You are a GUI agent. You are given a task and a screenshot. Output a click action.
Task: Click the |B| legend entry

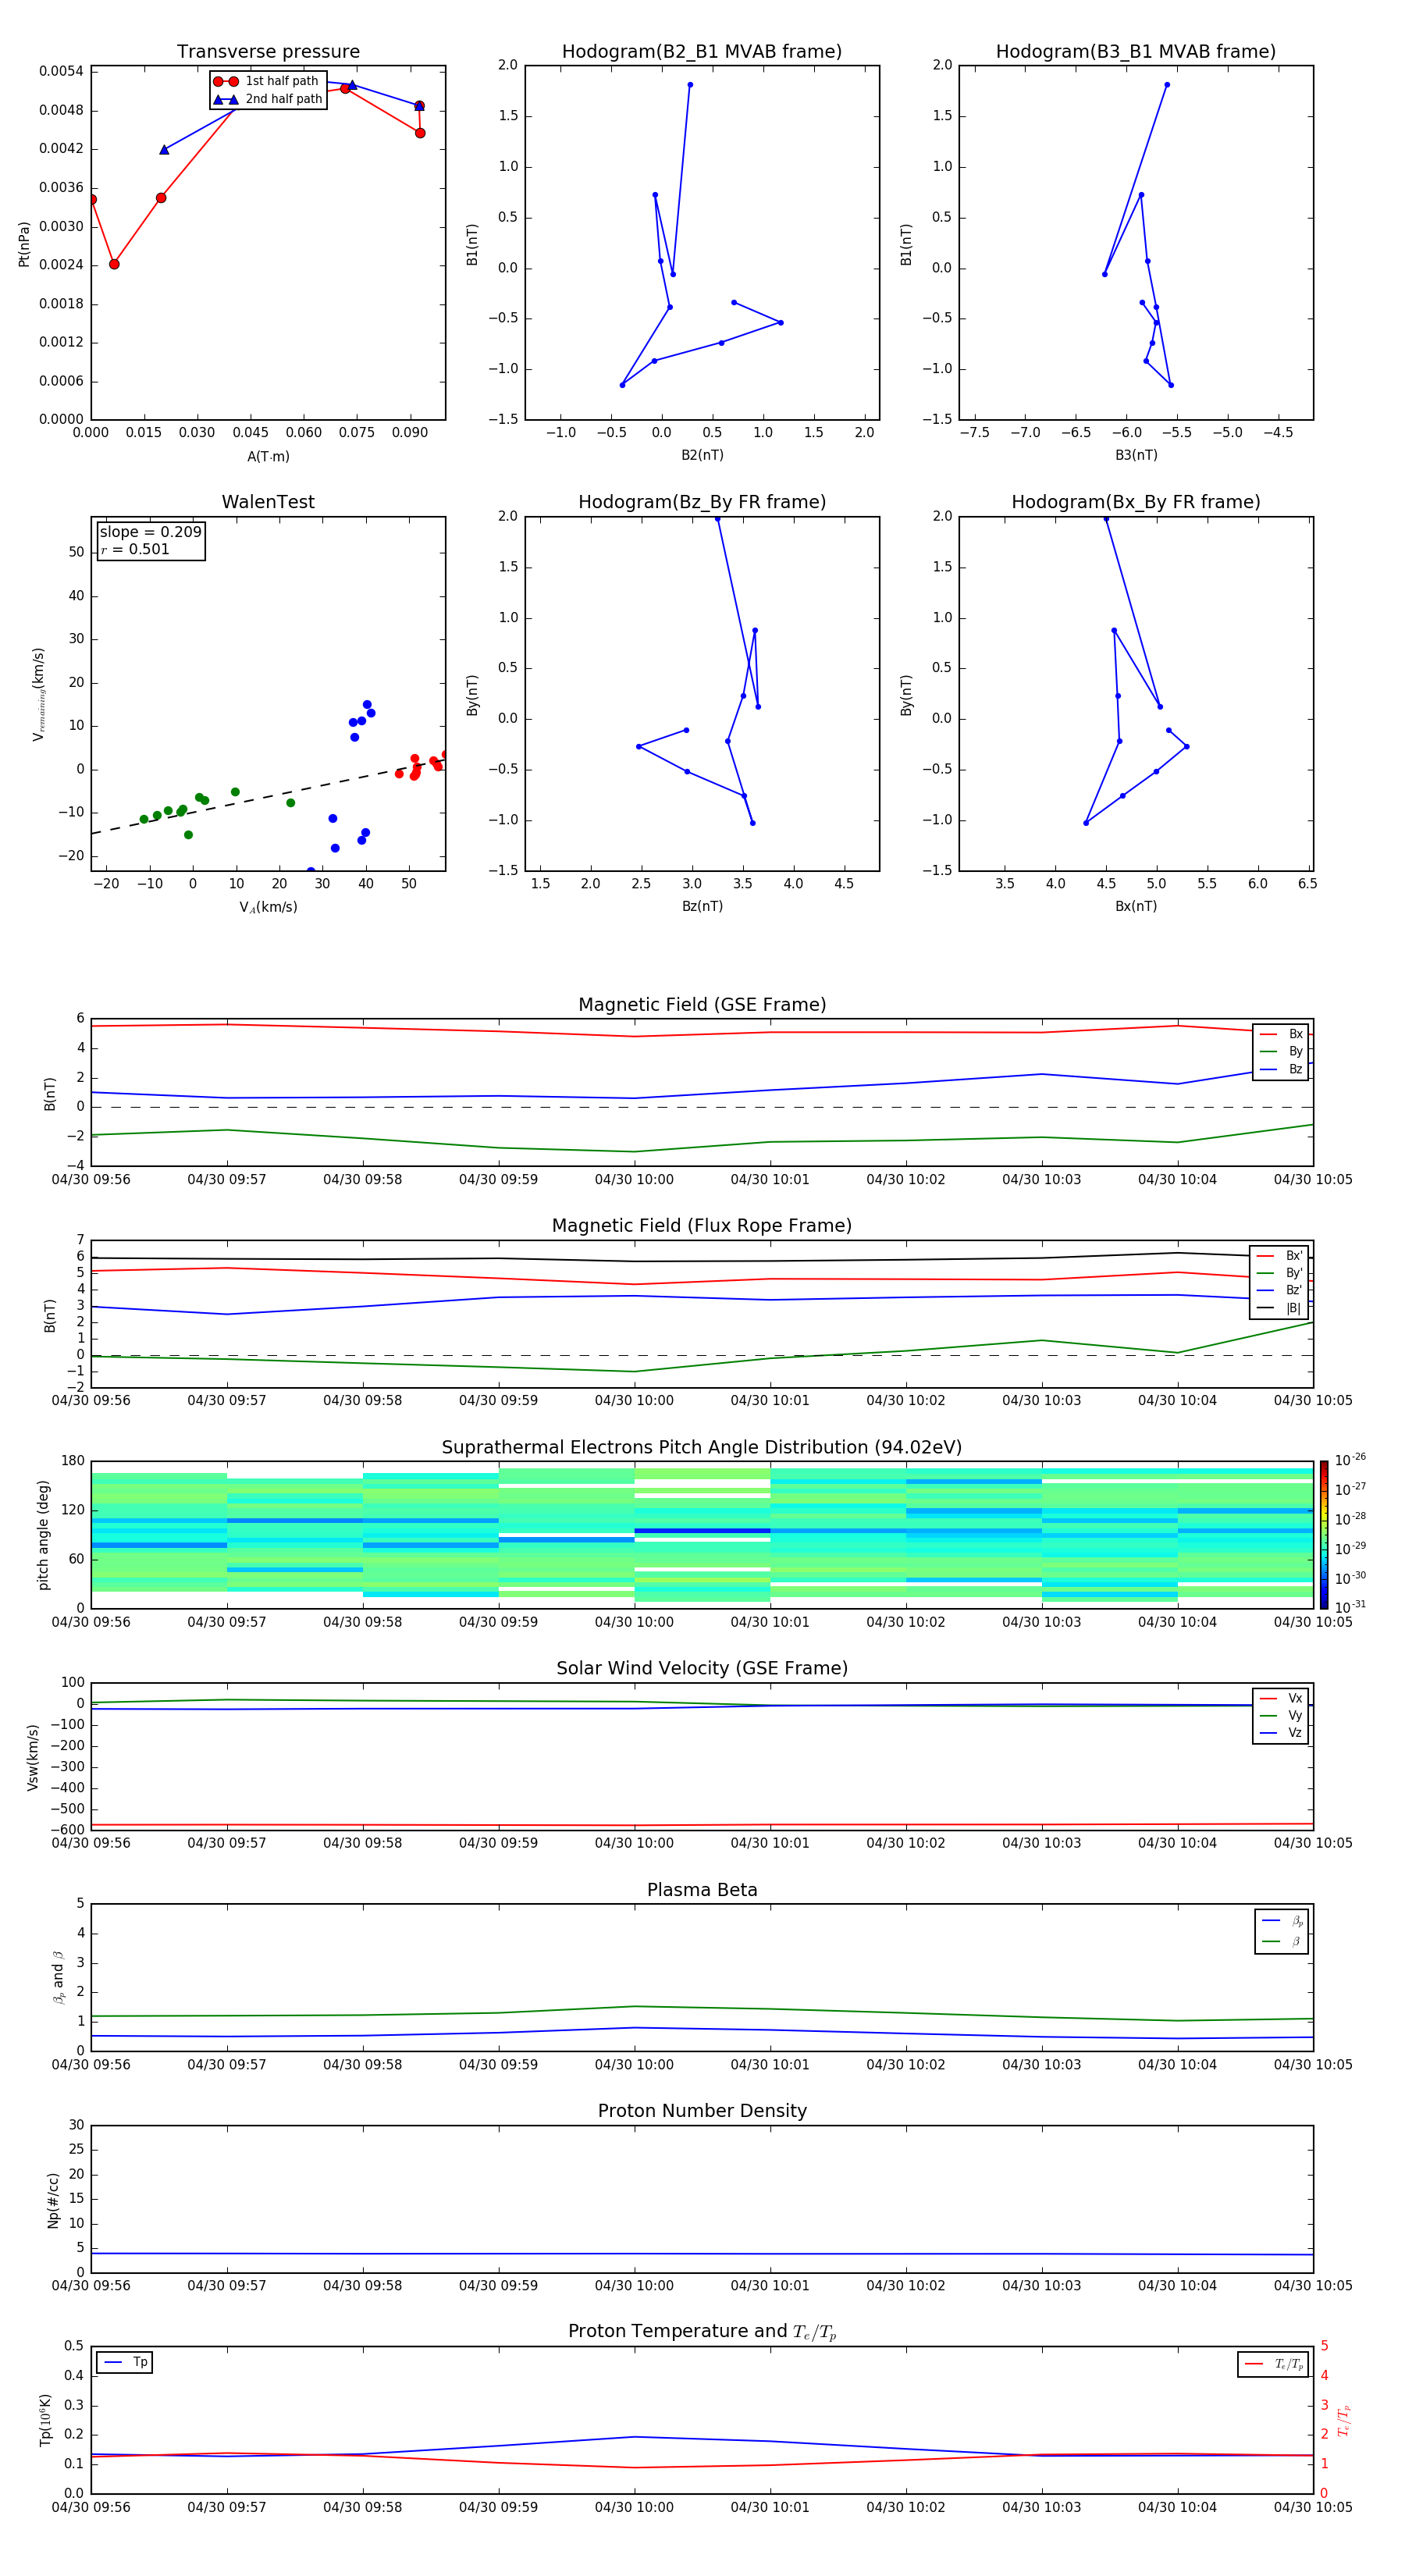[x=1279, y=1308]
